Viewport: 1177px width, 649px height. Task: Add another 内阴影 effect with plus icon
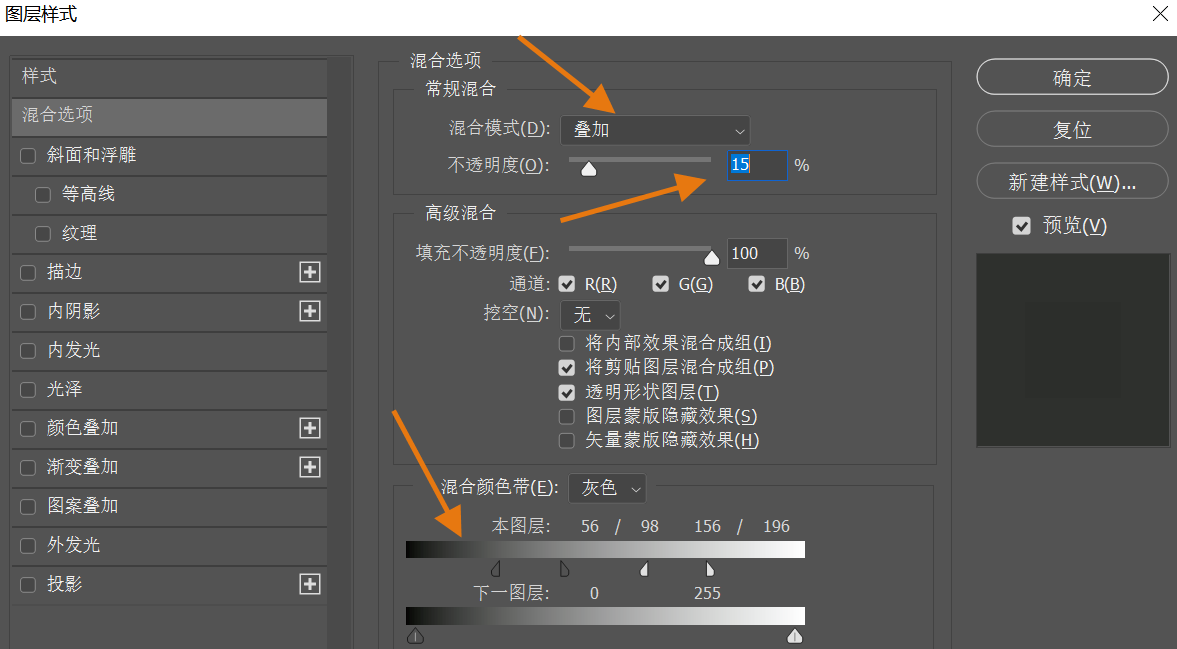click(x=310, y=311)
